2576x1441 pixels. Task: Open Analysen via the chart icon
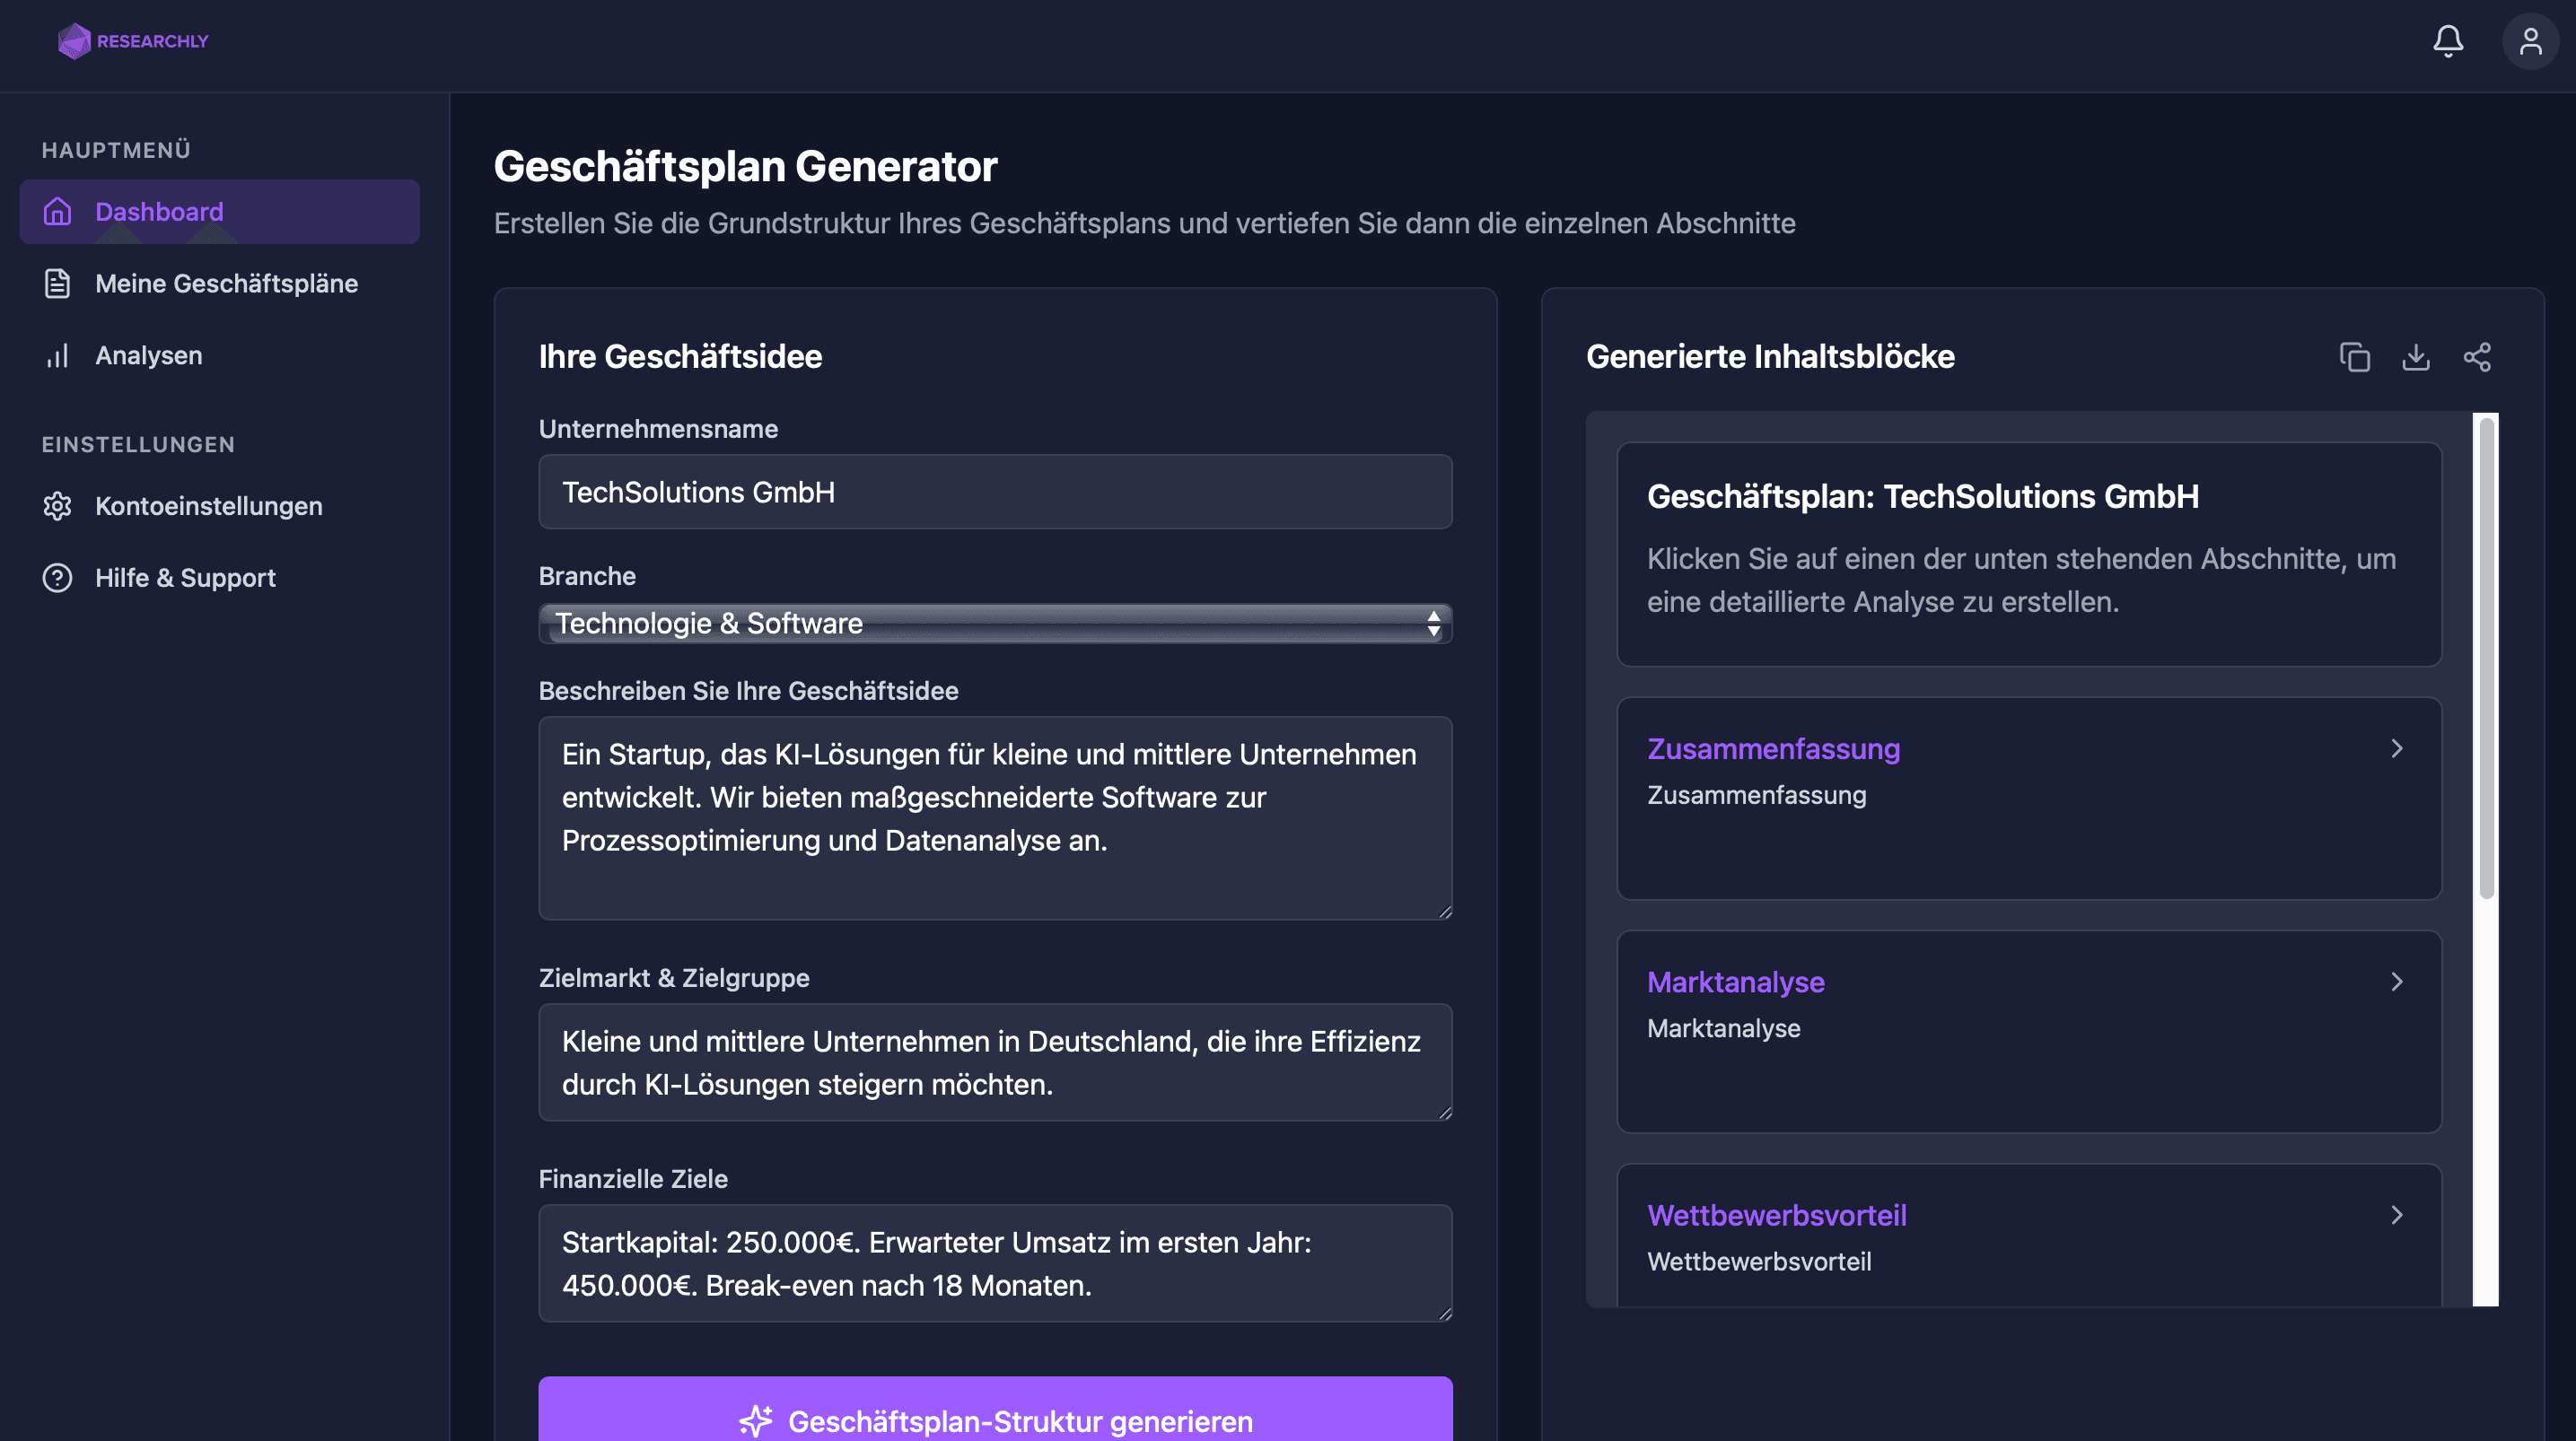[57, 355]
